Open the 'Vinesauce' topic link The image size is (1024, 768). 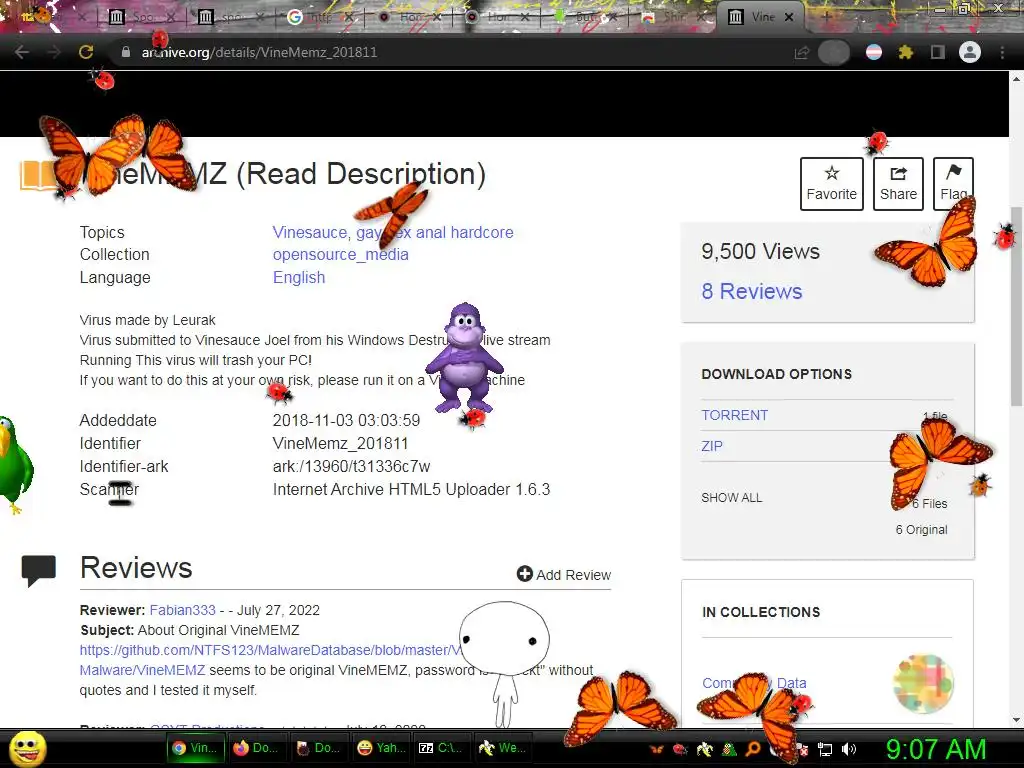pyautogui.click(x=310, y=232)
